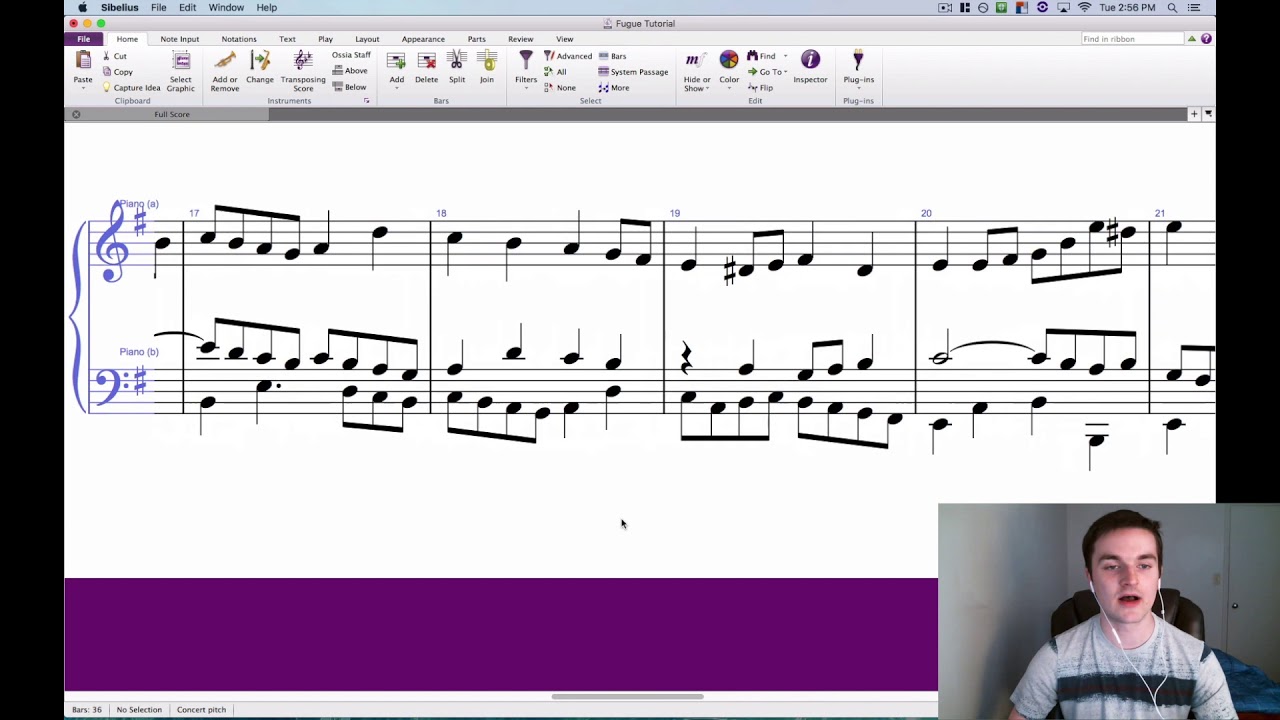
Task: Select Bars option
Action: [612, 56]
